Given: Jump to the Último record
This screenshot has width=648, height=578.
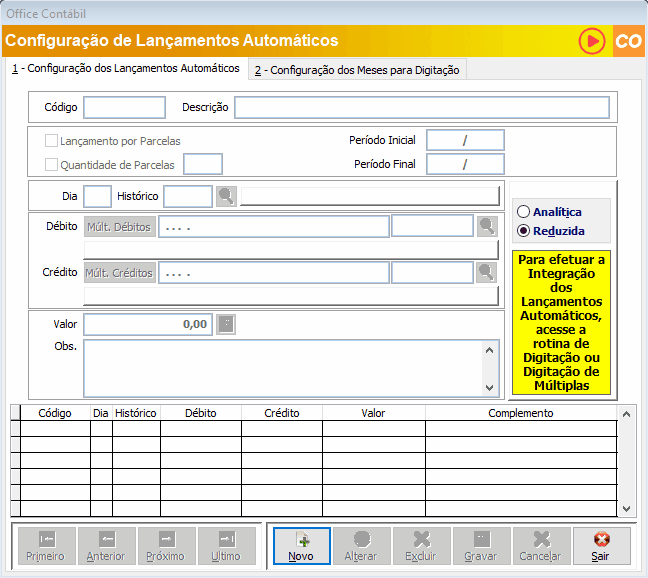Looking at the screenshot, I should 226,546.
